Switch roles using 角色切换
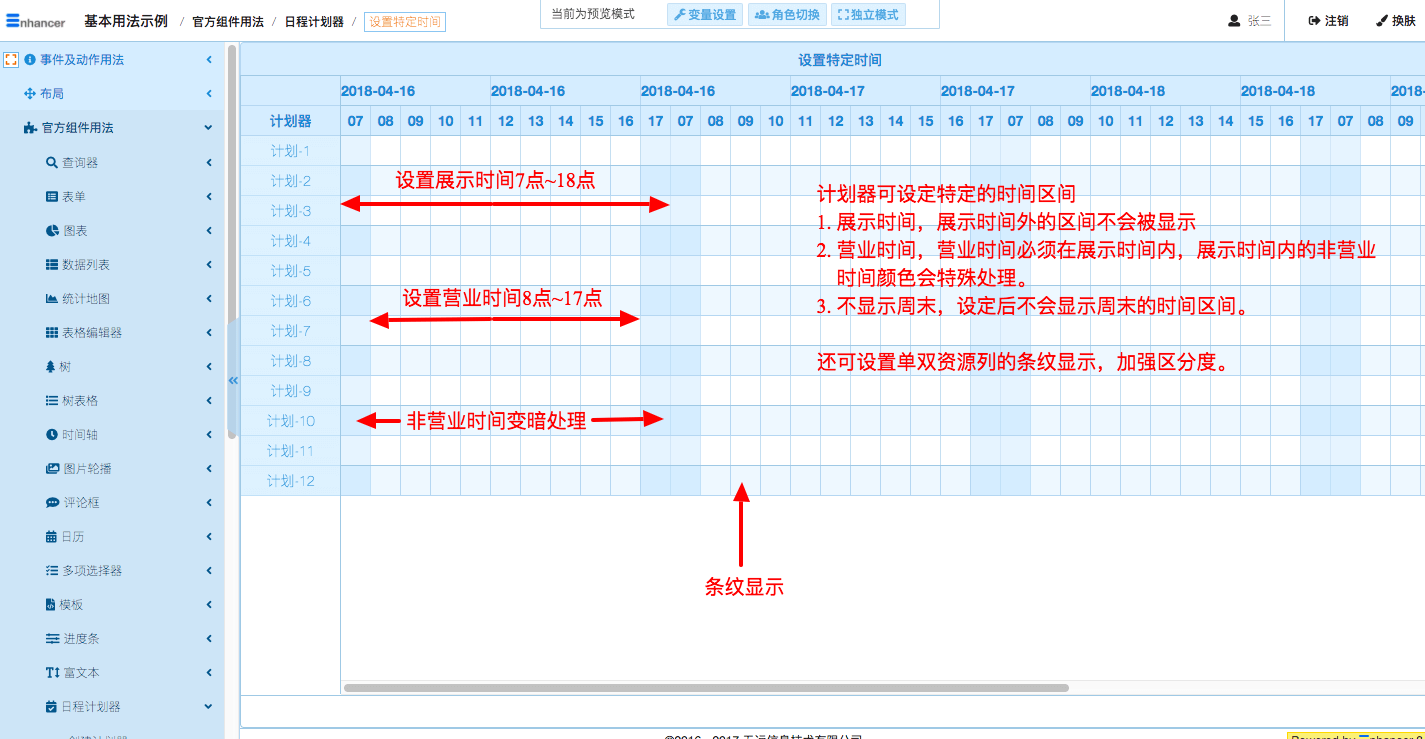Viewport: 1425px width, 739px height. [787, 15]
